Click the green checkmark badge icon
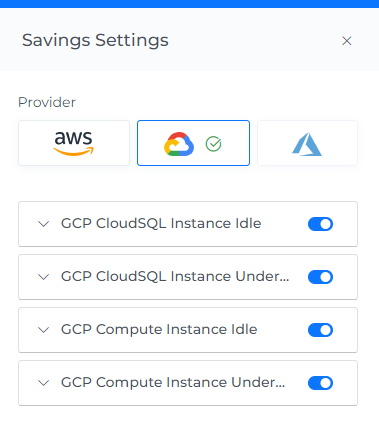Image resolution: width=379 pixels, height=421 pixels. [213, 144]
